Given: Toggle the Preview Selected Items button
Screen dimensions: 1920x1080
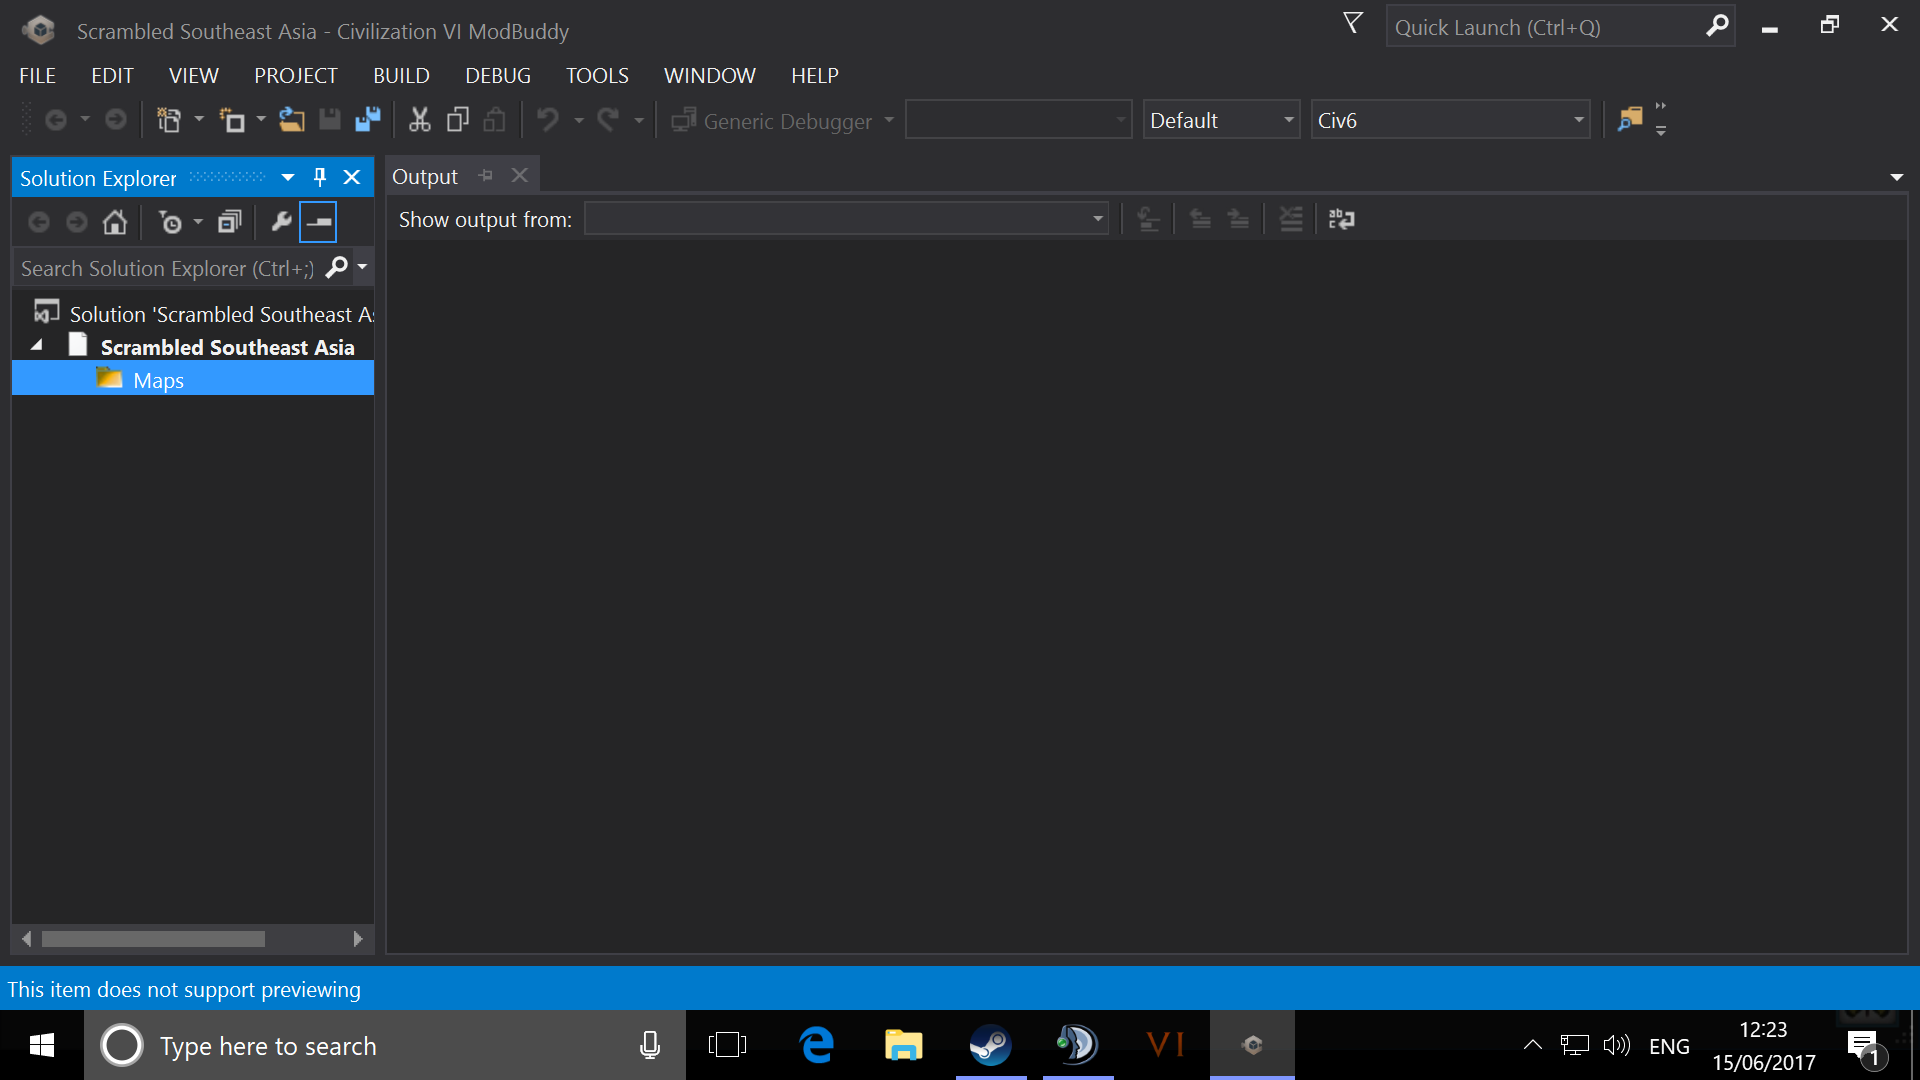Looking at the screenshot, I should coord(318,222).
